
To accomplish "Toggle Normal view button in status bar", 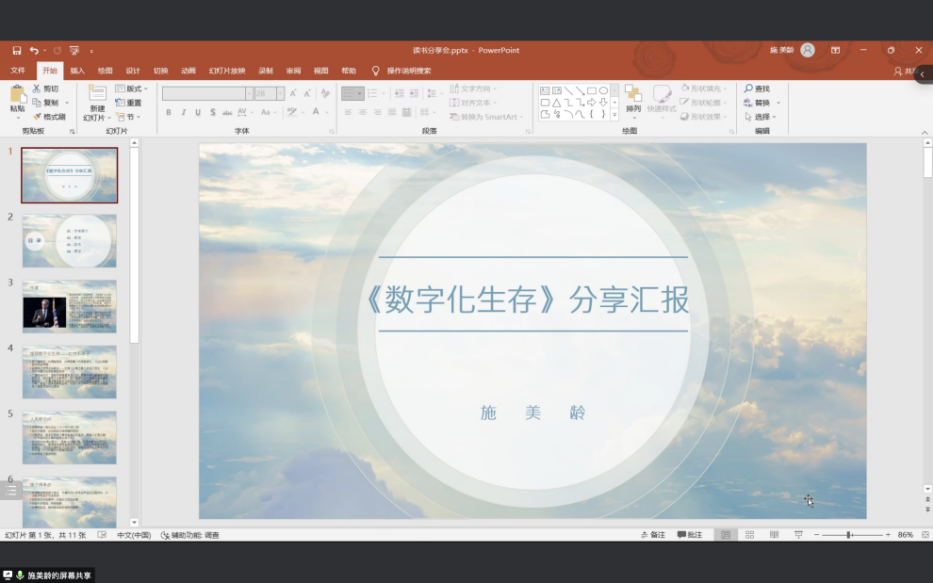I will [x=725, y=535].
